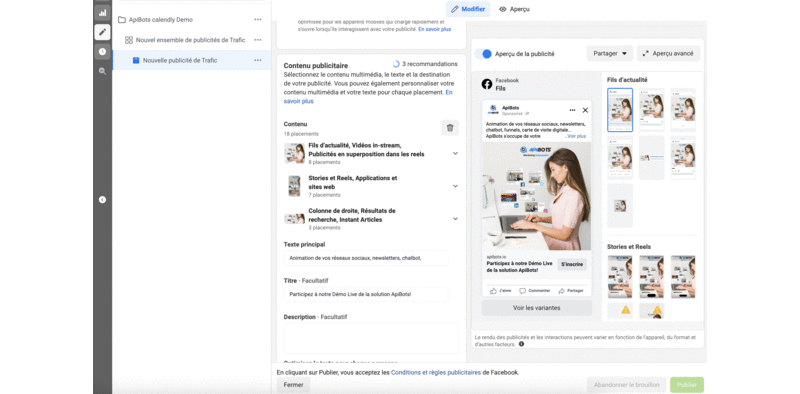Click the ad set grid icon

coord(129,40)
